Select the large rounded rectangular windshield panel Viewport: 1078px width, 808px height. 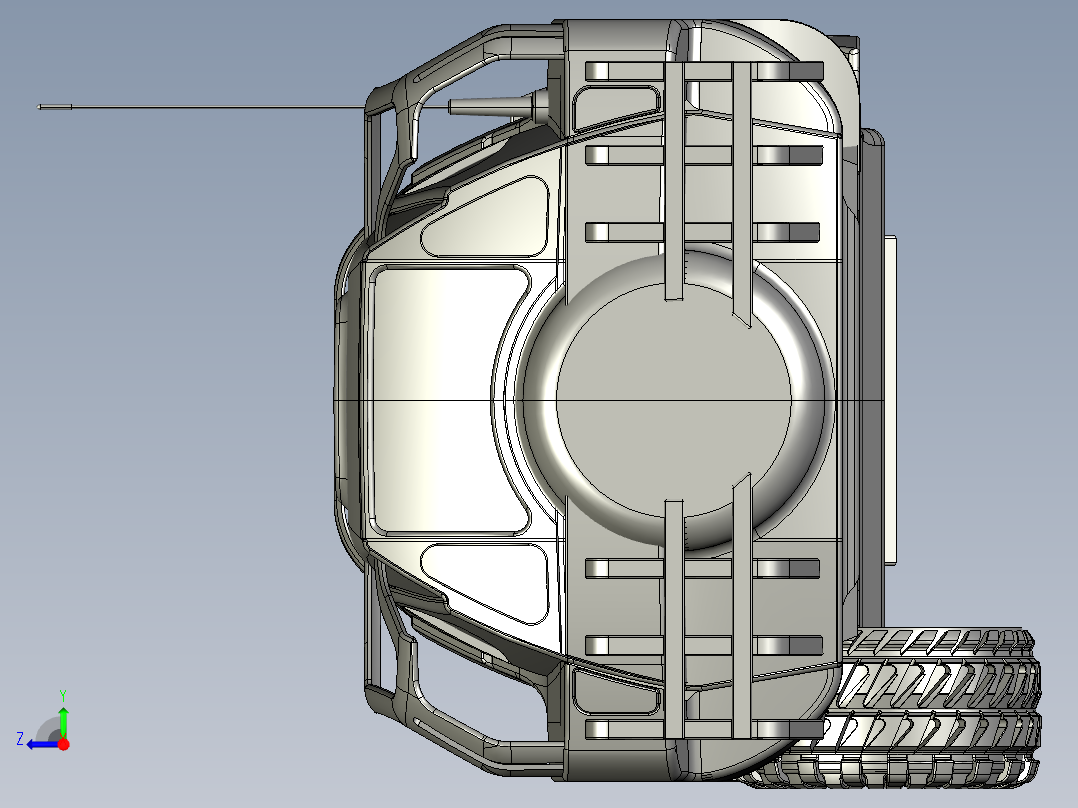pyautogui.click(x=450, y=401)
